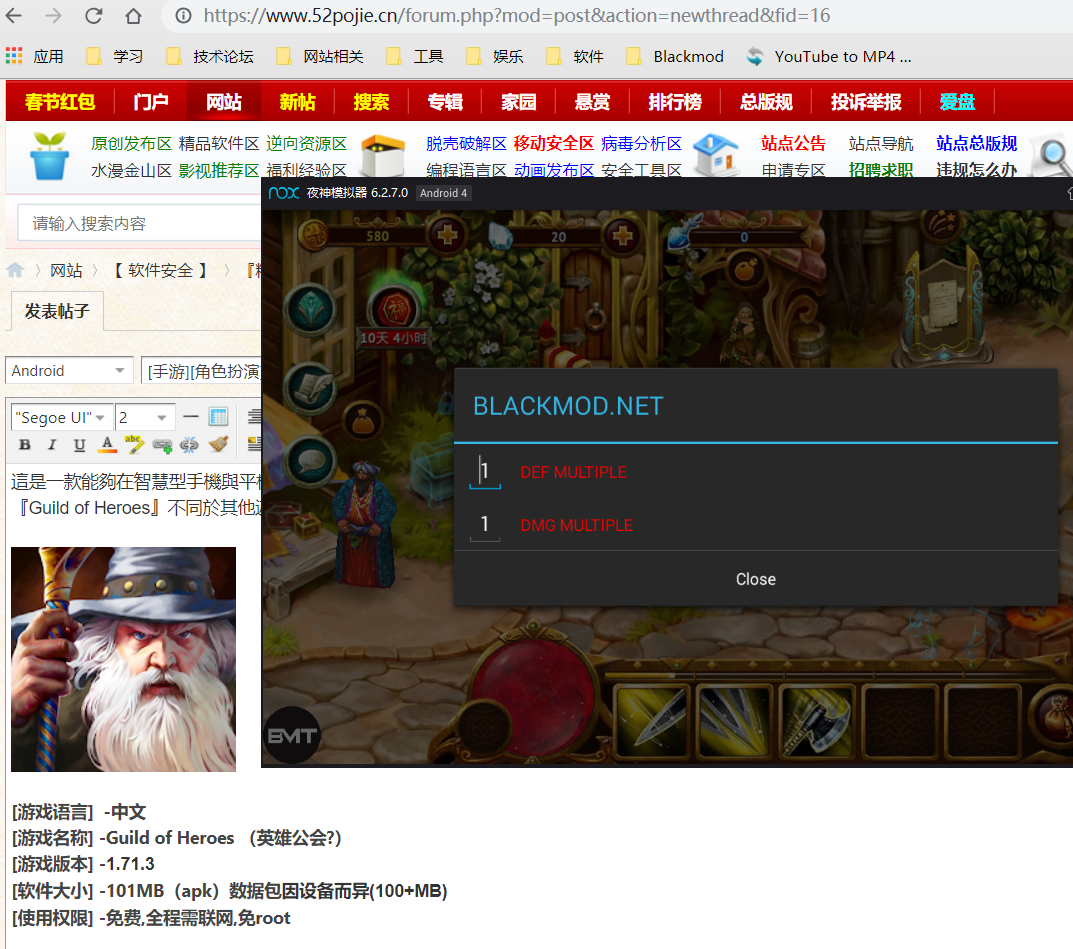Visit the 站点公告 link
Viewport: 1073px width, 949px height.
pos(793,143)
